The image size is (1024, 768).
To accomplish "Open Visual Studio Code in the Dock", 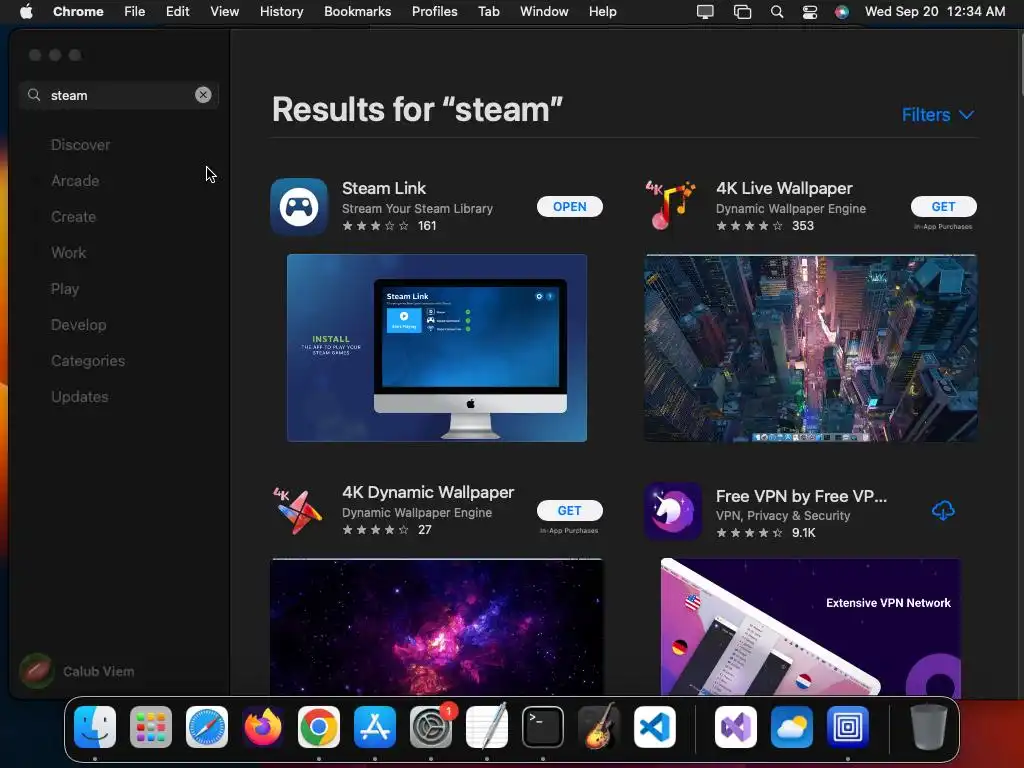I will [655, 726].
